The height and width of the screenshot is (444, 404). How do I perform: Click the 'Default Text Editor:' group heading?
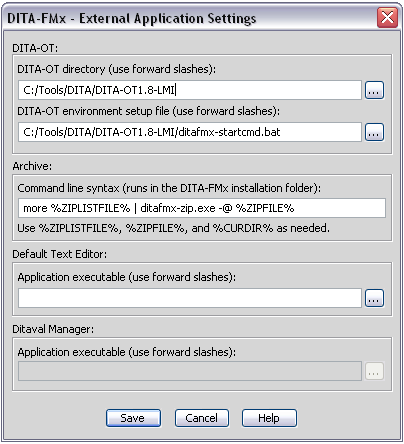60,254
